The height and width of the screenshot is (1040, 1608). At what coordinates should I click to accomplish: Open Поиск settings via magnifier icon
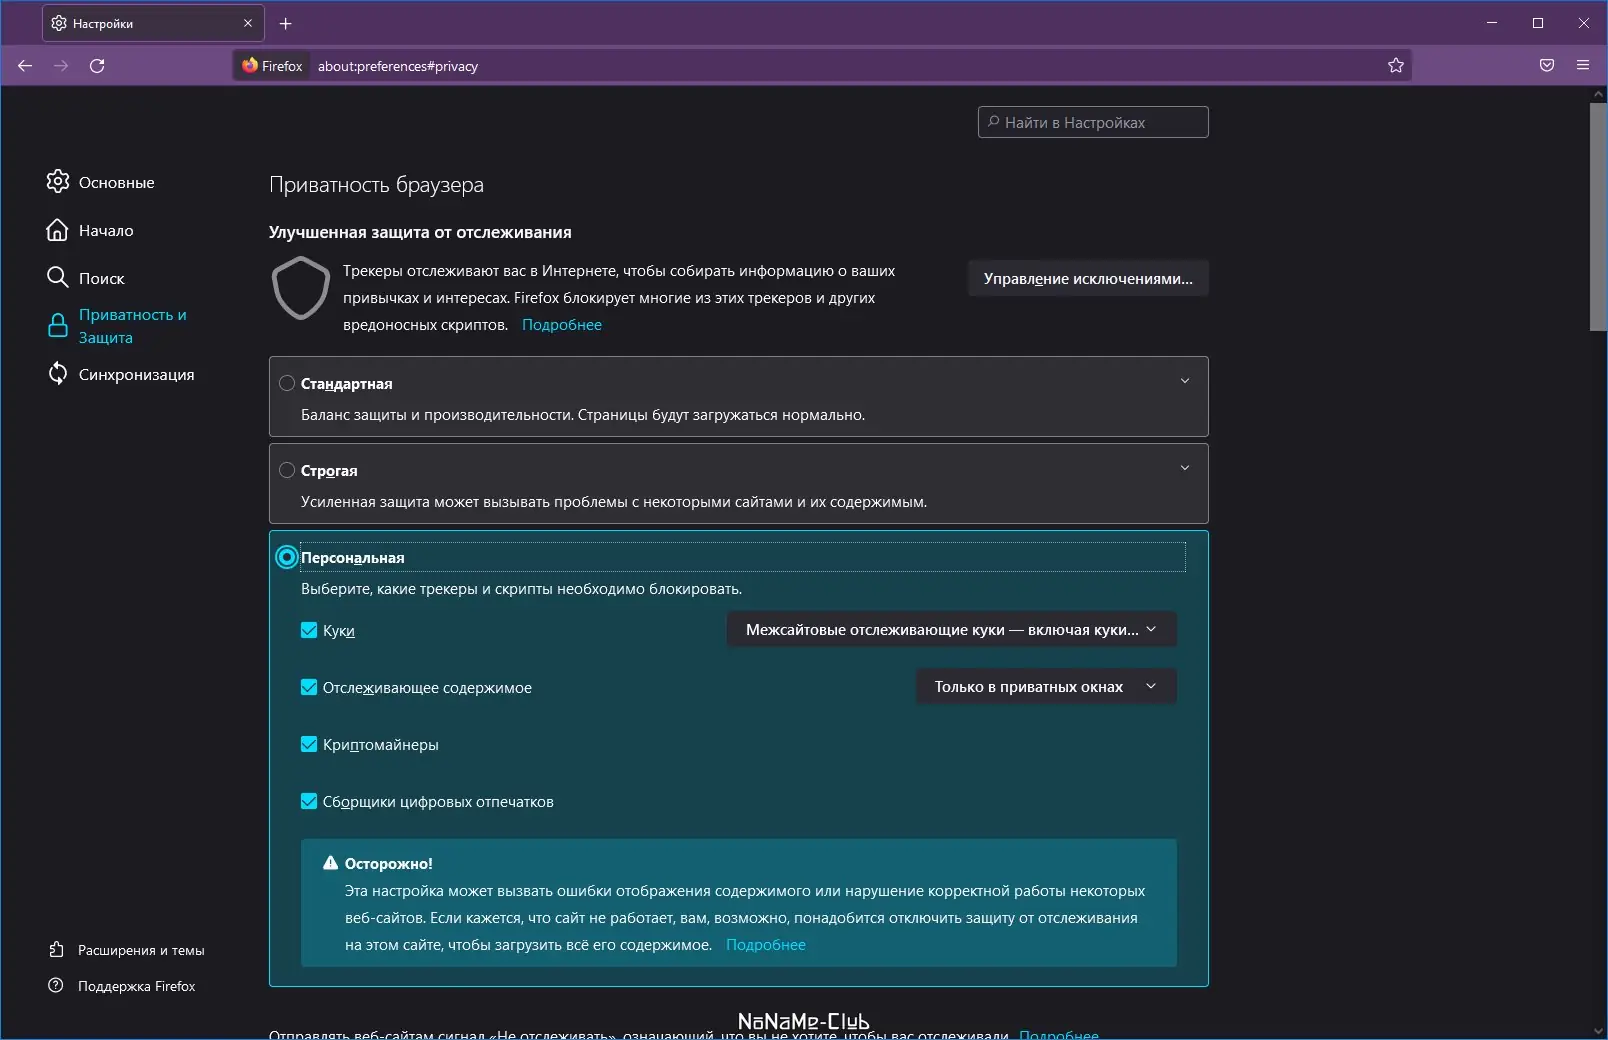[58, 278]
